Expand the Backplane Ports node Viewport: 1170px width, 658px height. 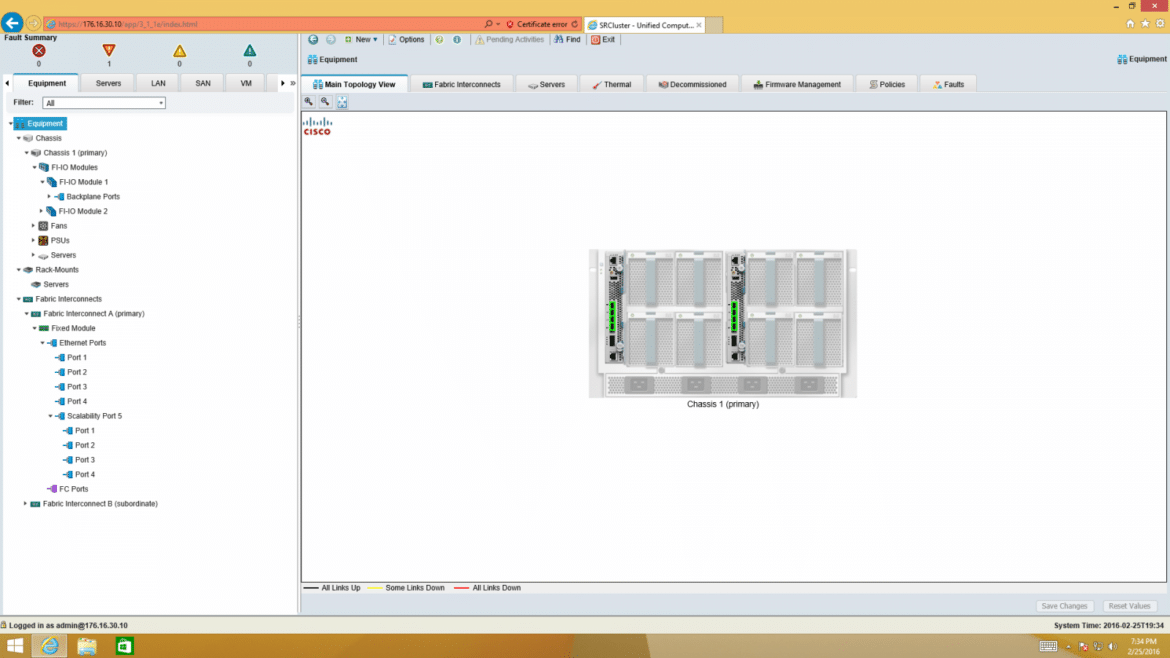coord(49,197)
